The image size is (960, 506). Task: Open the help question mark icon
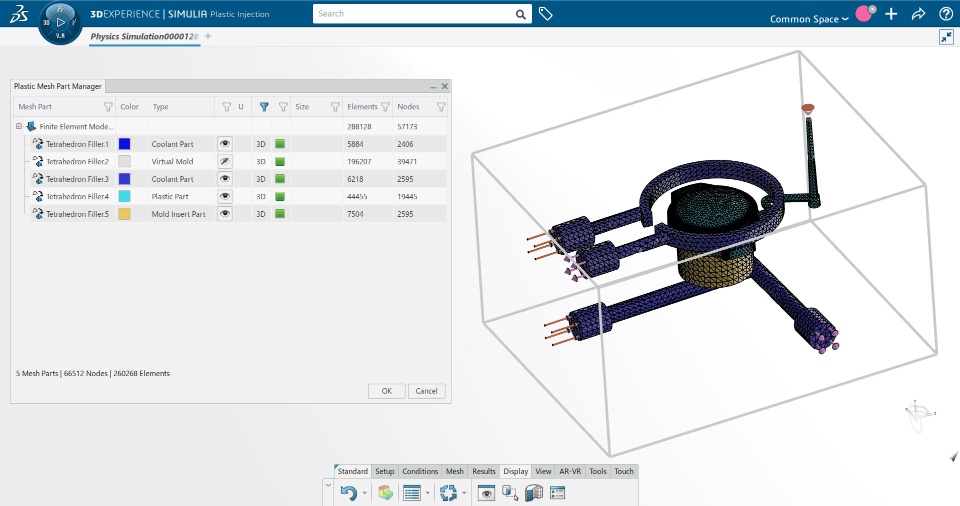945,15
